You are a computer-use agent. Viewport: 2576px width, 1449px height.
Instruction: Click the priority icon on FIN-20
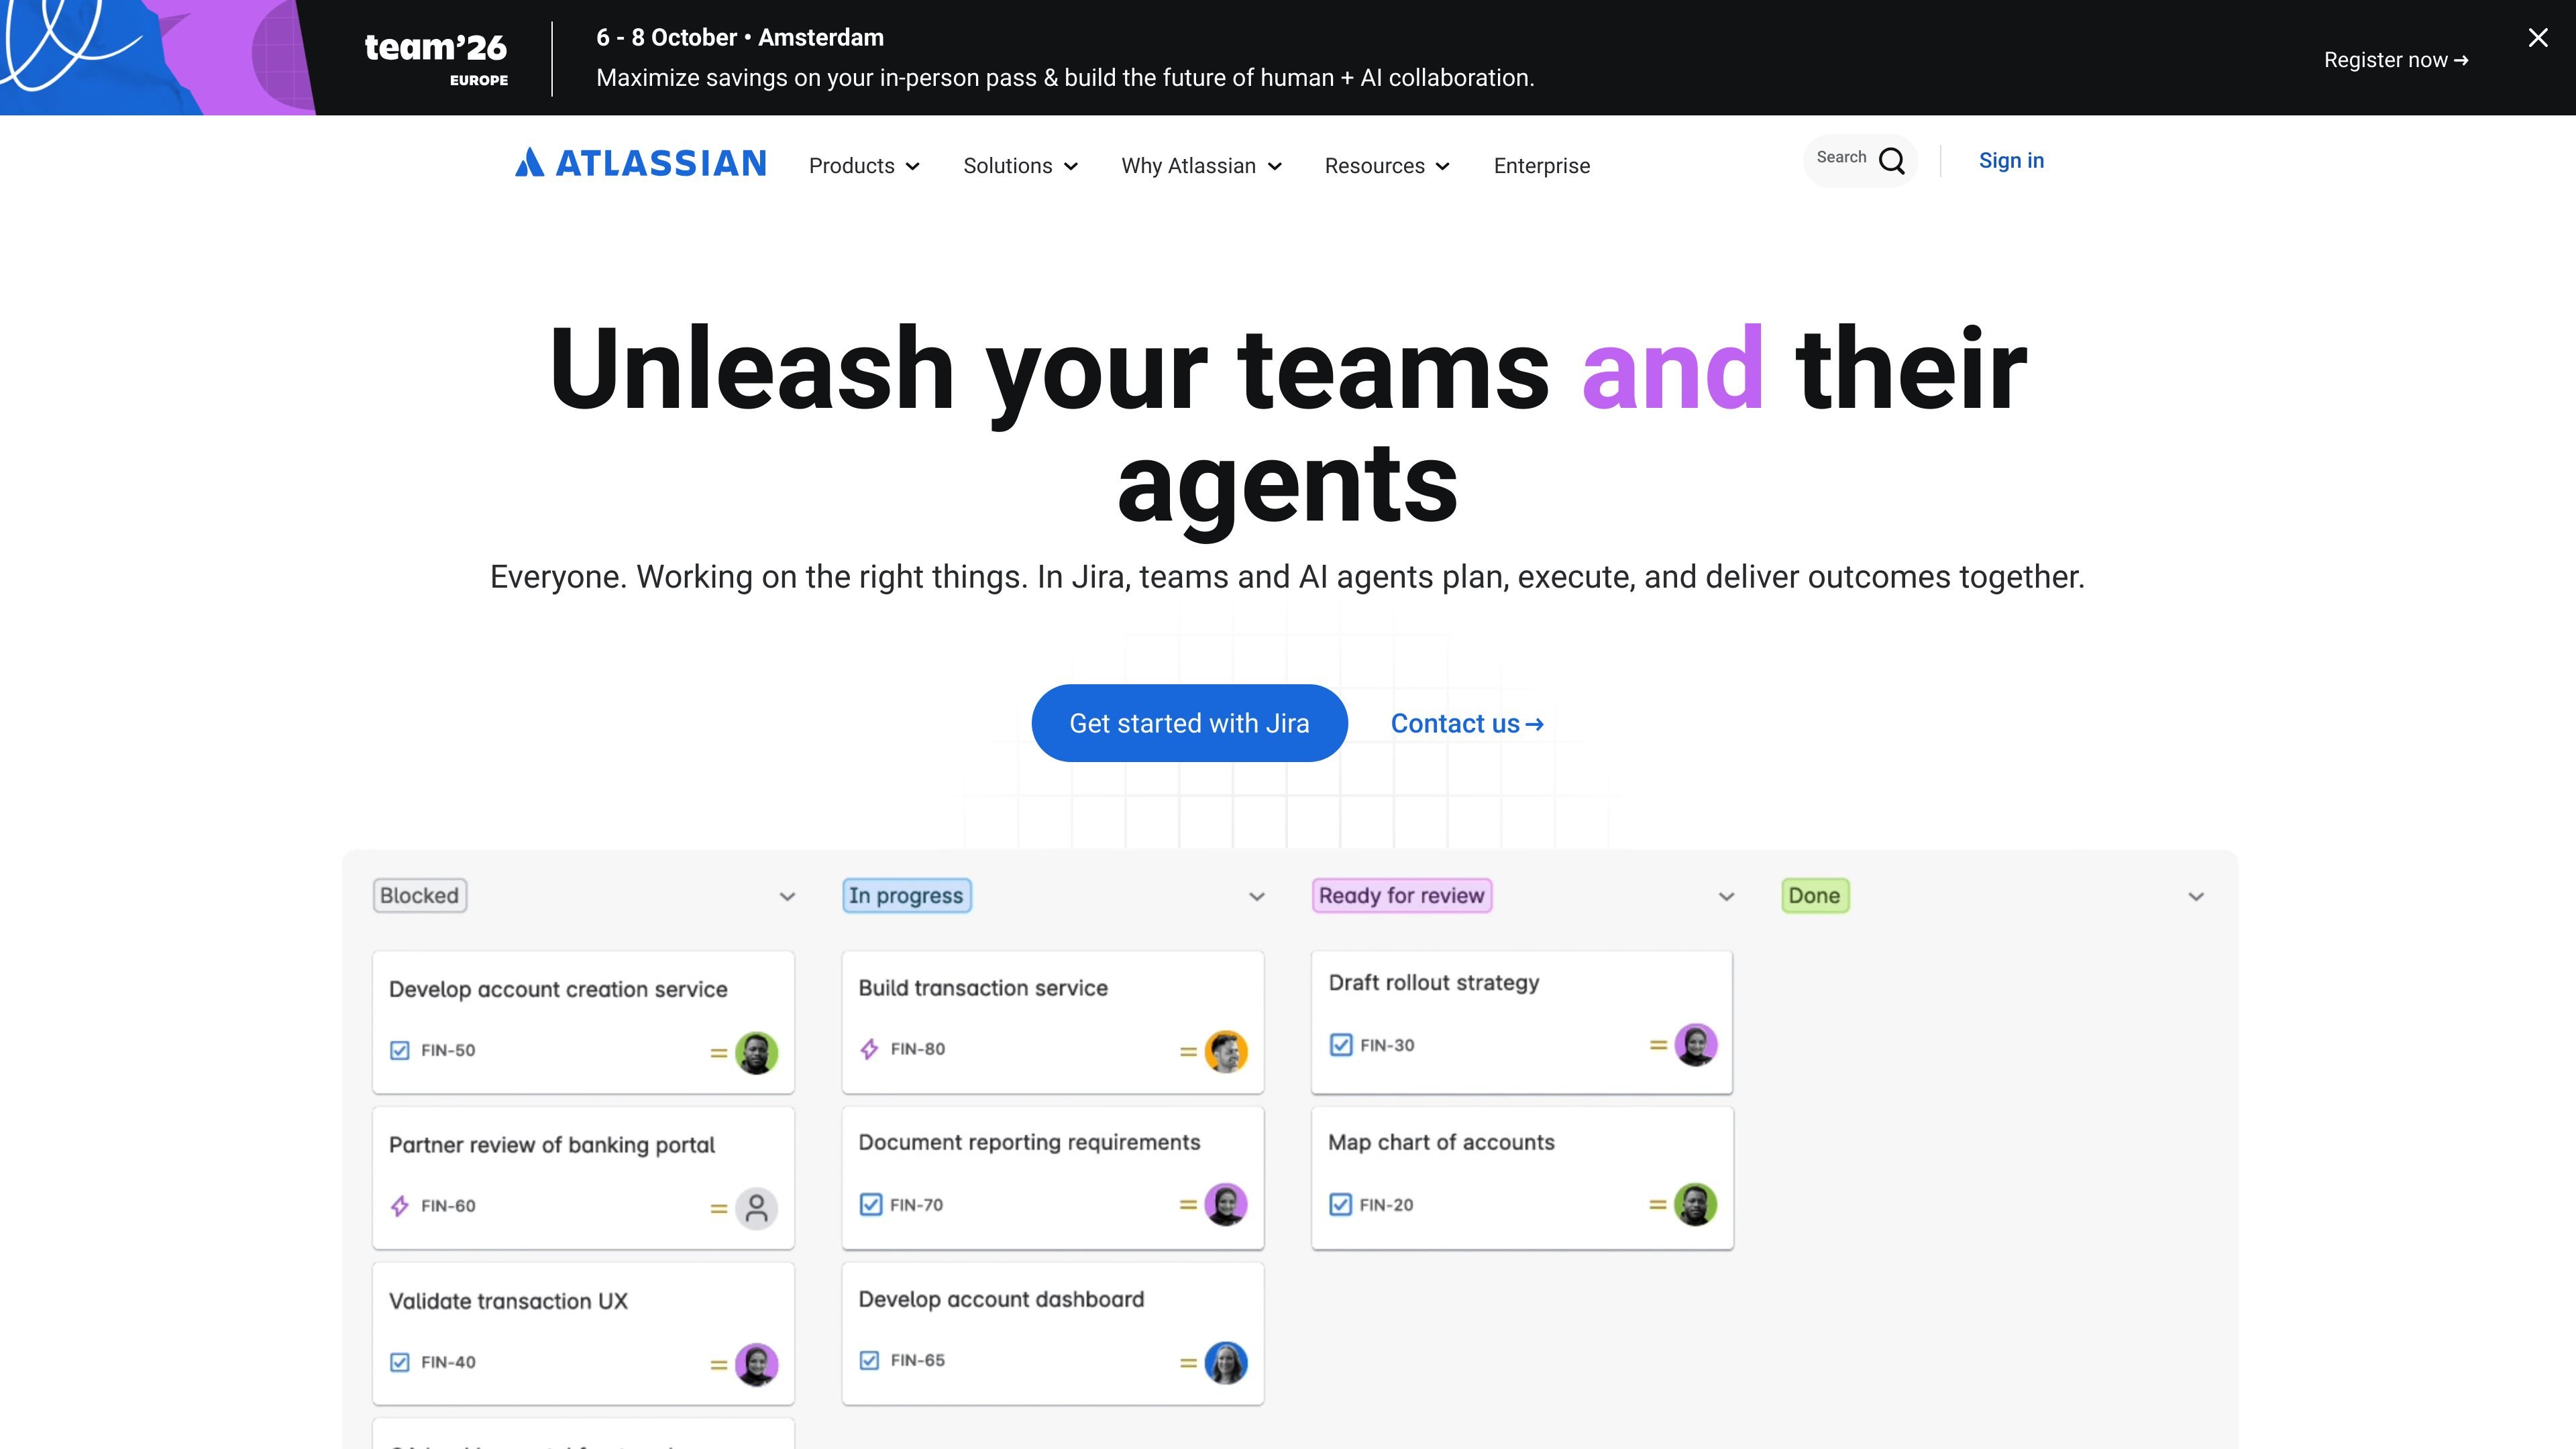1658,1205
